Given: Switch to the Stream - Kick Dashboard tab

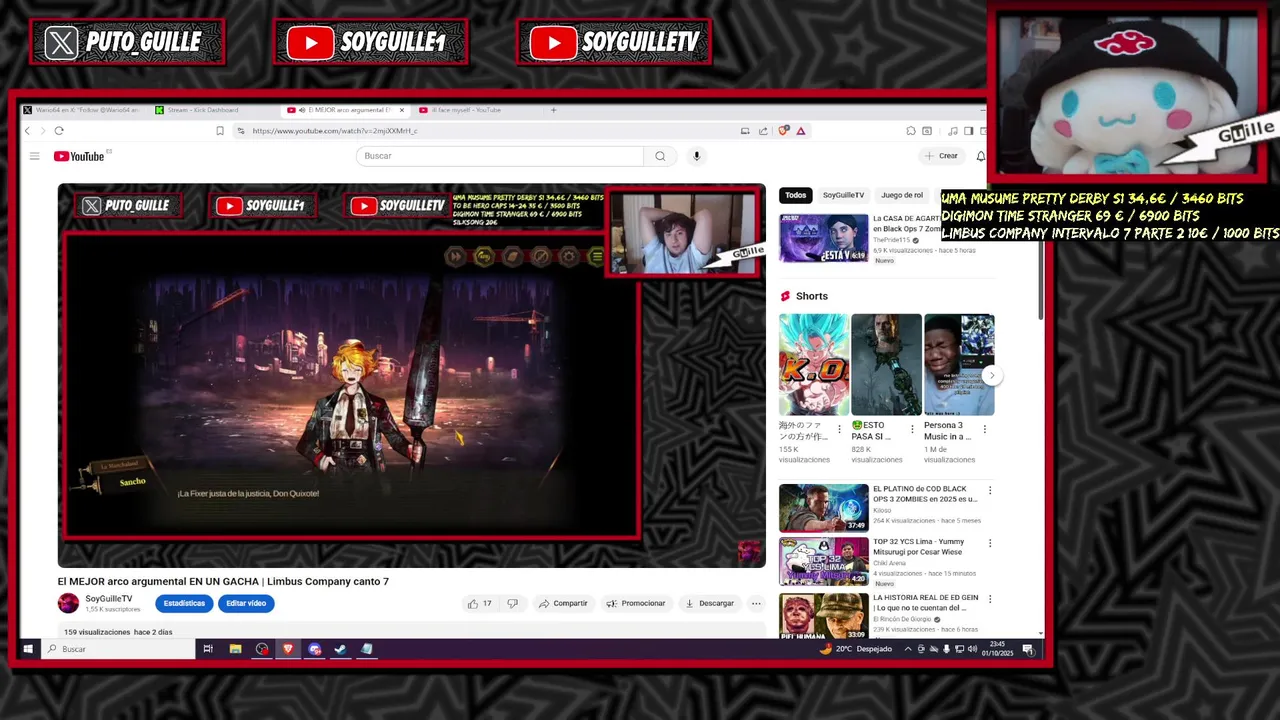Looking at the screenshot, I should [x=203, y=110].
